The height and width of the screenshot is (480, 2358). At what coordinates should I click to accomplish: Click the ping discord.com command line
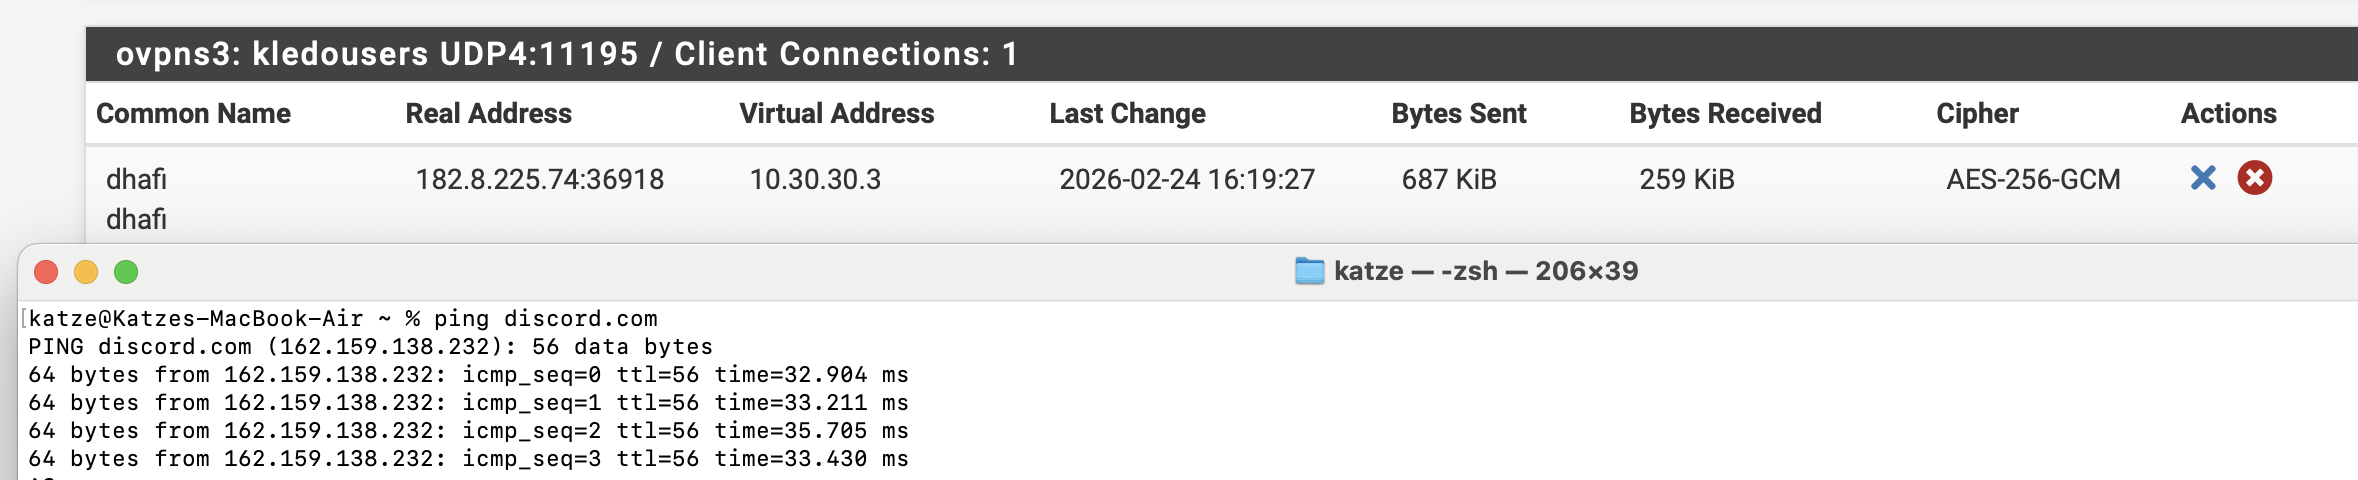545,319
